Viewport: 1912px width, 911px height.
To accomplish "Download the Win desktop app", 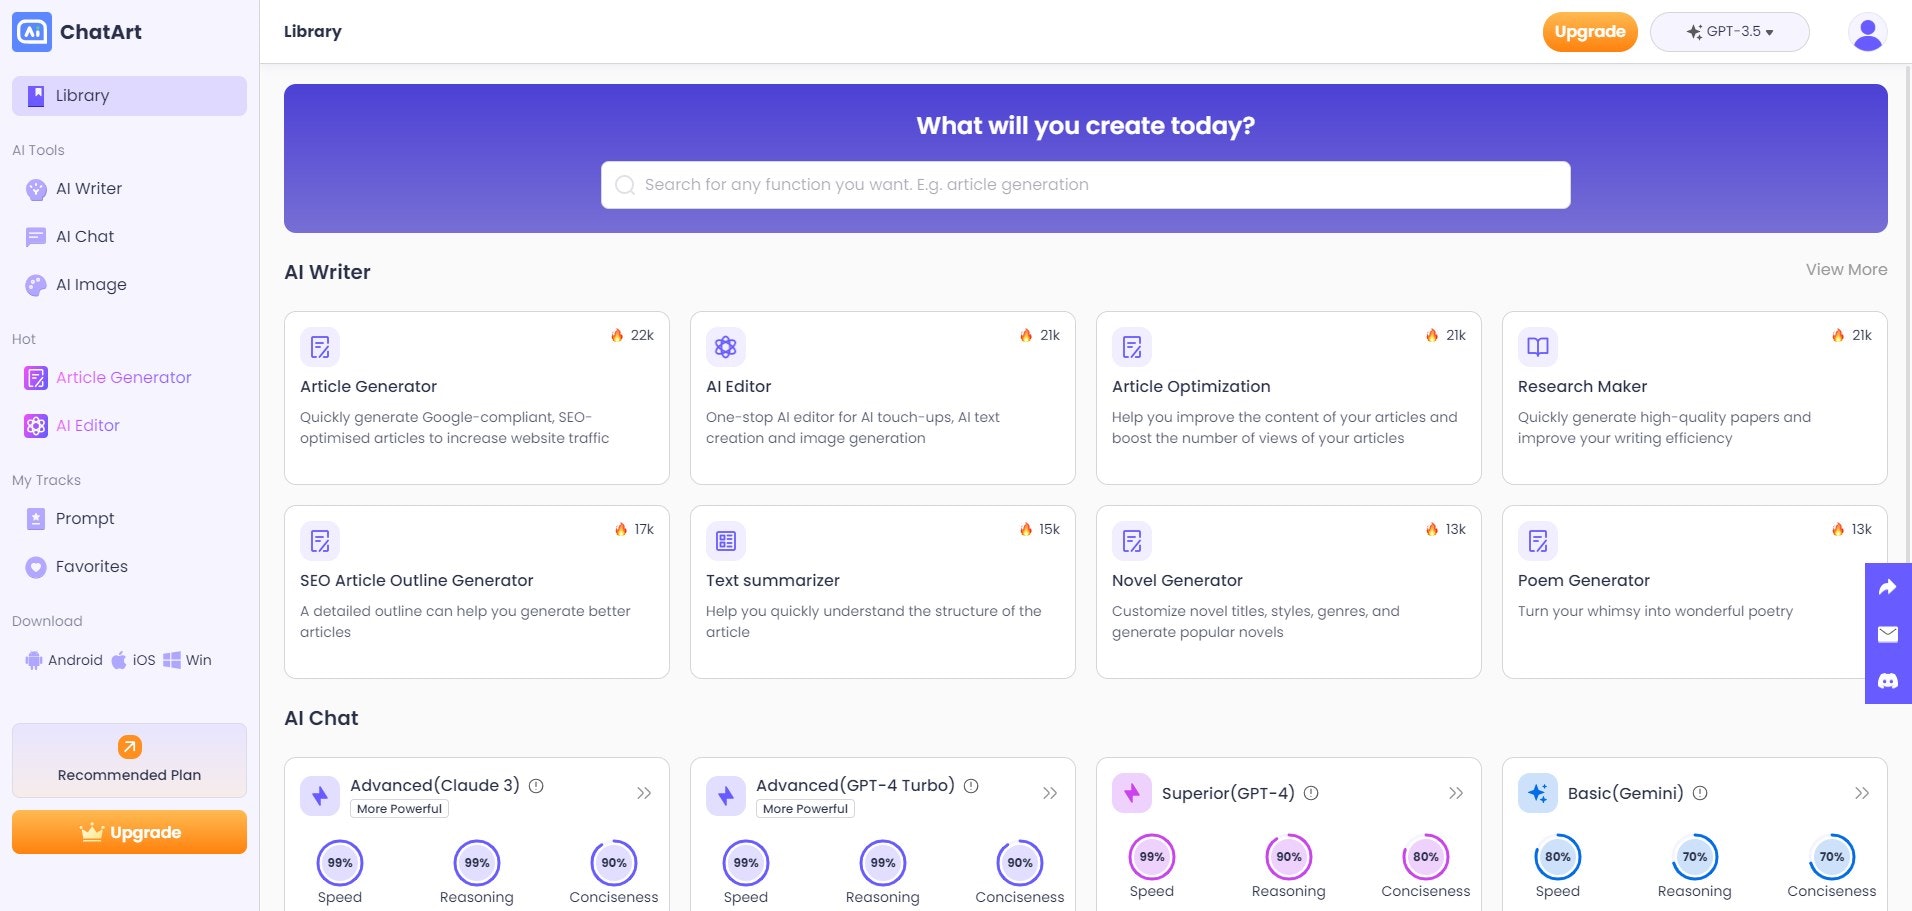I will tap(187, 660).
